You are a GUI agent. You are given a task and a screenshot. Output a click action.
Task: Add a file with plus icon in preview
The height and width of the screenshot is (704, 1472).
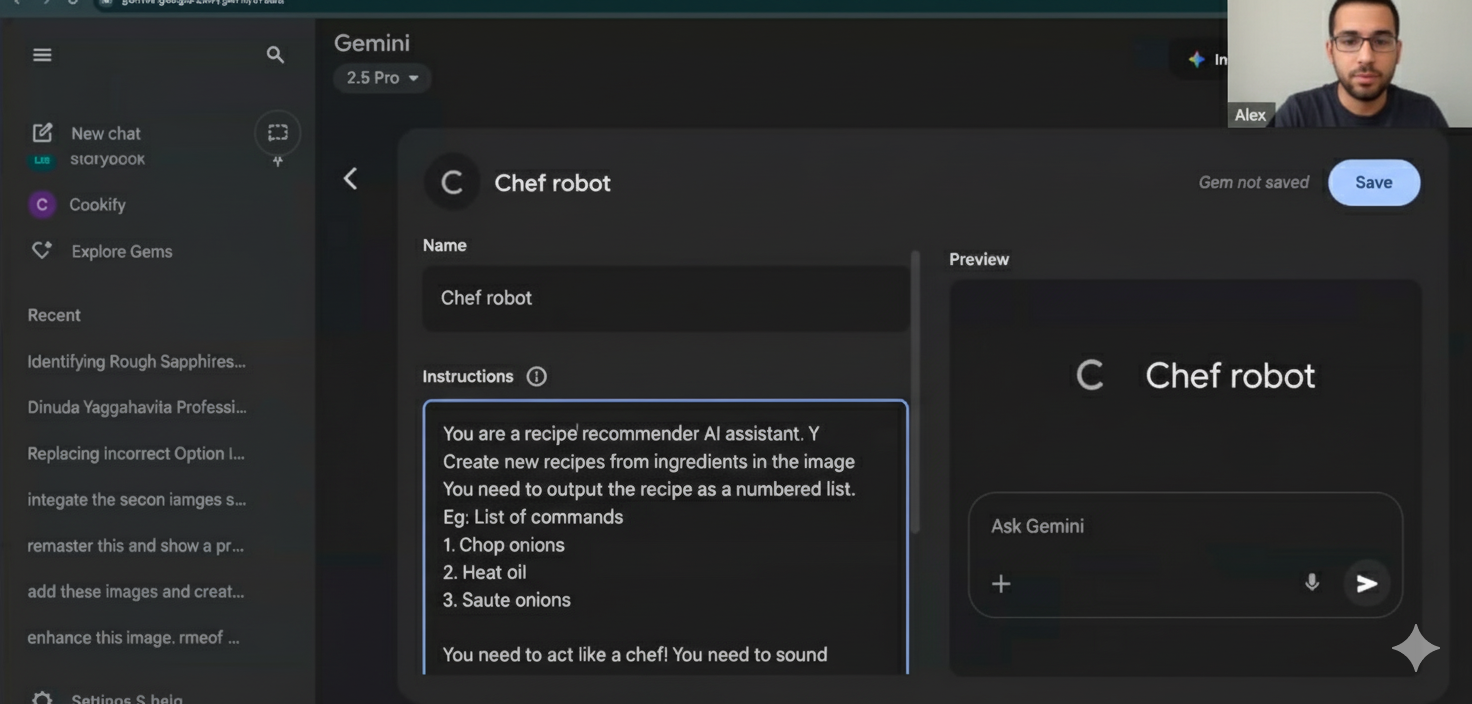pos(1001,584)
